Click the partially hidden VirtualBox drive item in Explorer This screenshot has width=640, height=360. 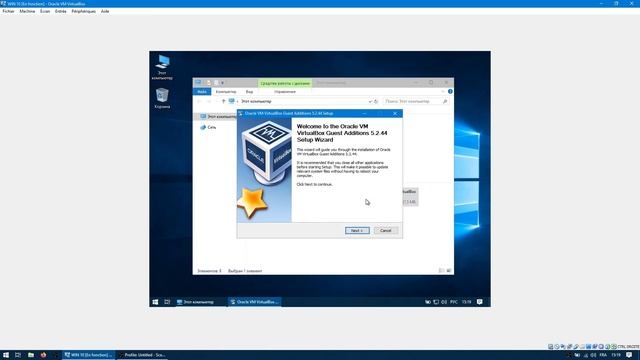tap(410, 197)
